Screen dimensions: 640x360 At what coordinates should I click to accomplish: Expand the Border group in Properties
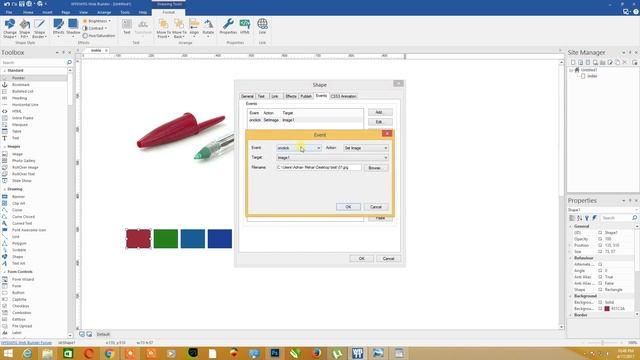pos(571,315)
